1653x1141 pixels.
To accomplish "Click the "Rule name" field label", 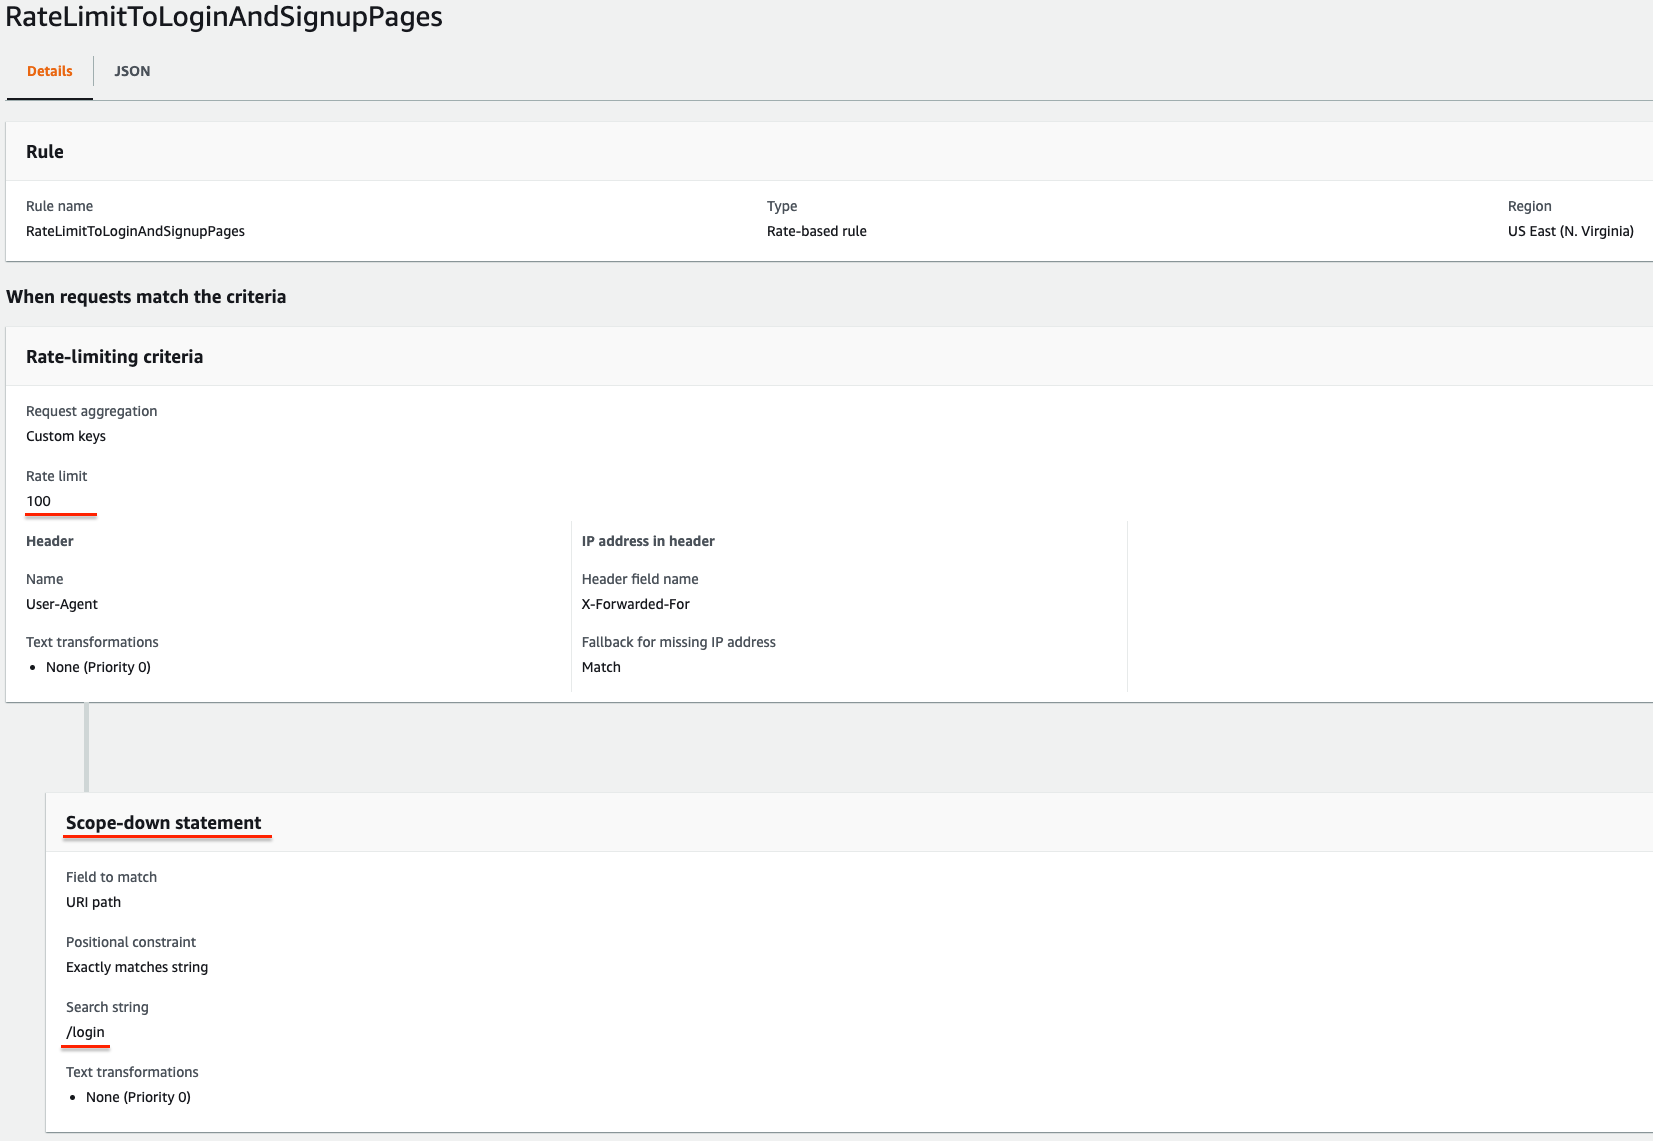I will [x=59, y=206].
